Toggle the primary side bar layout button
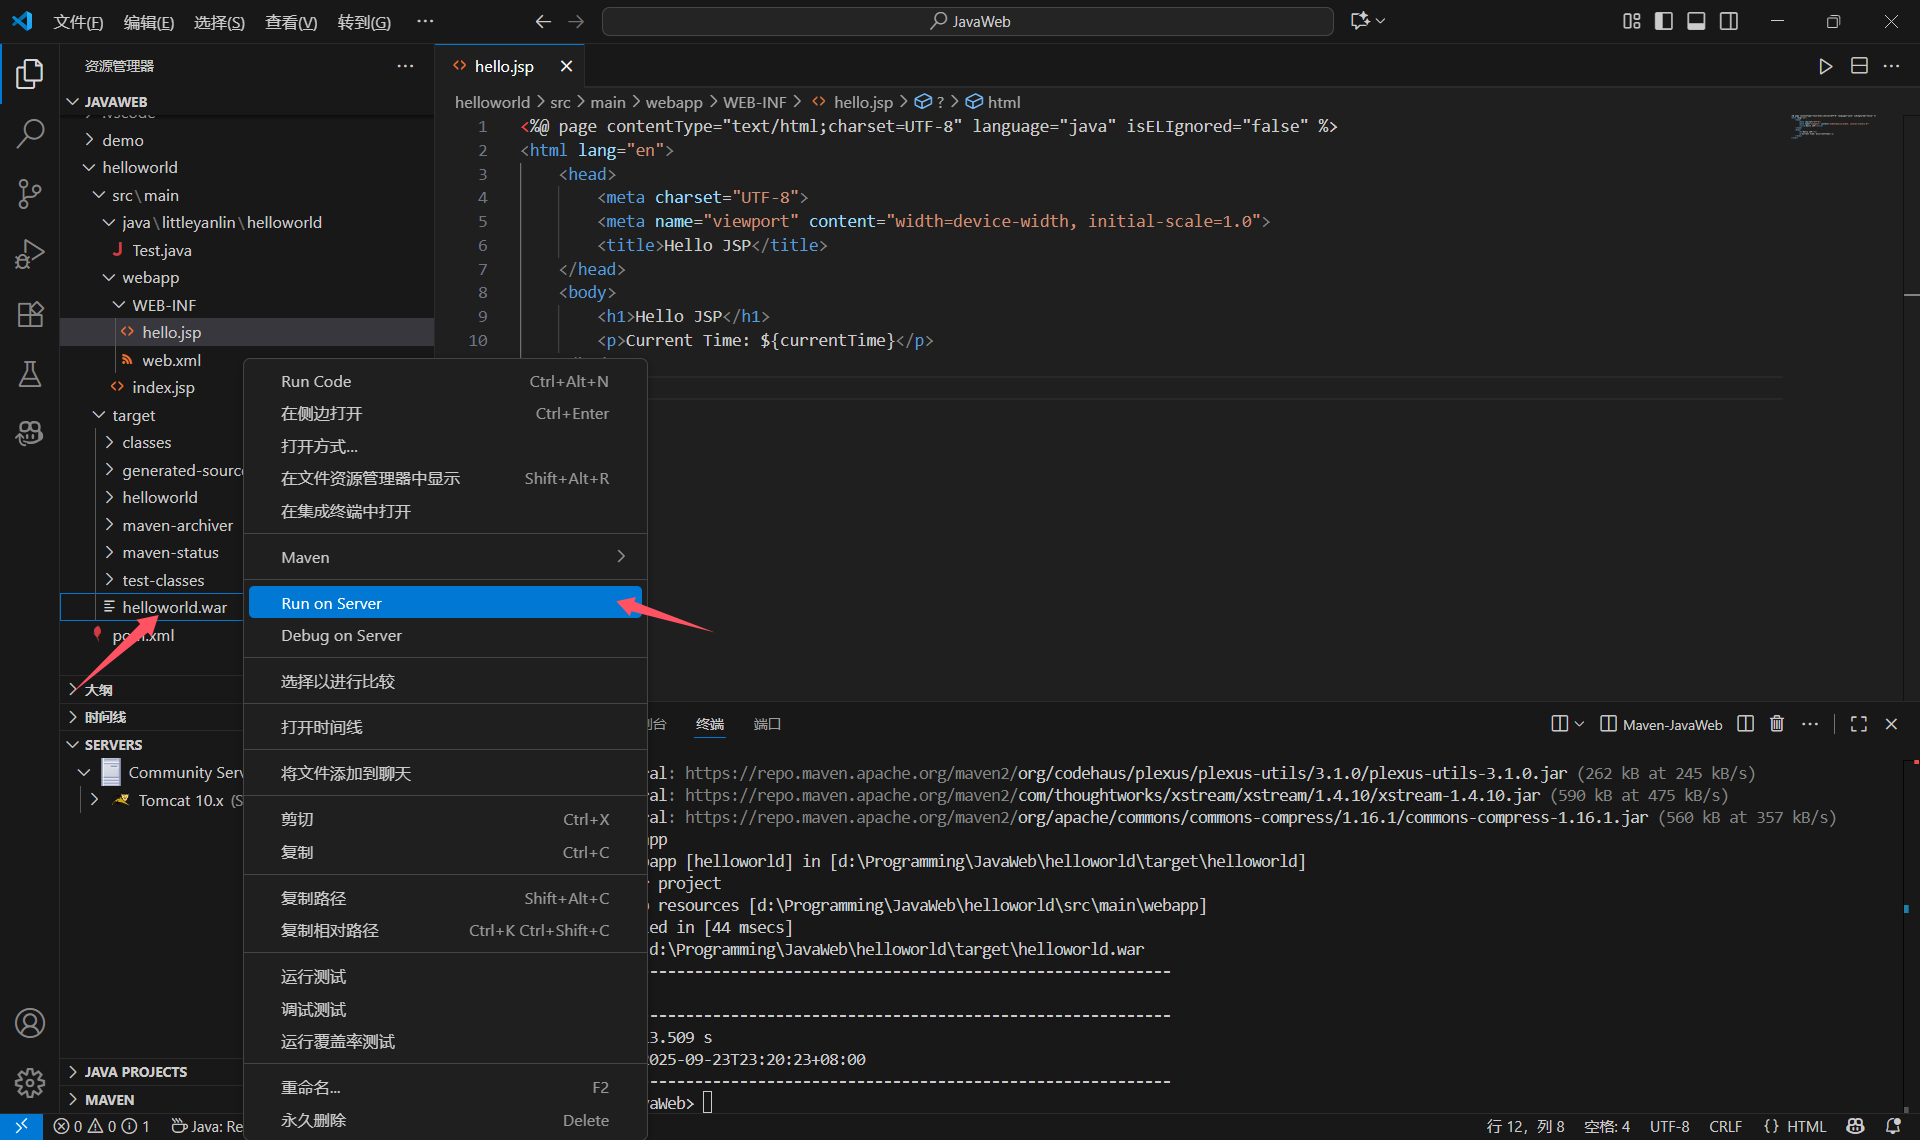Viewport: 1920px width, 1140px height. tap(1664, 21)
